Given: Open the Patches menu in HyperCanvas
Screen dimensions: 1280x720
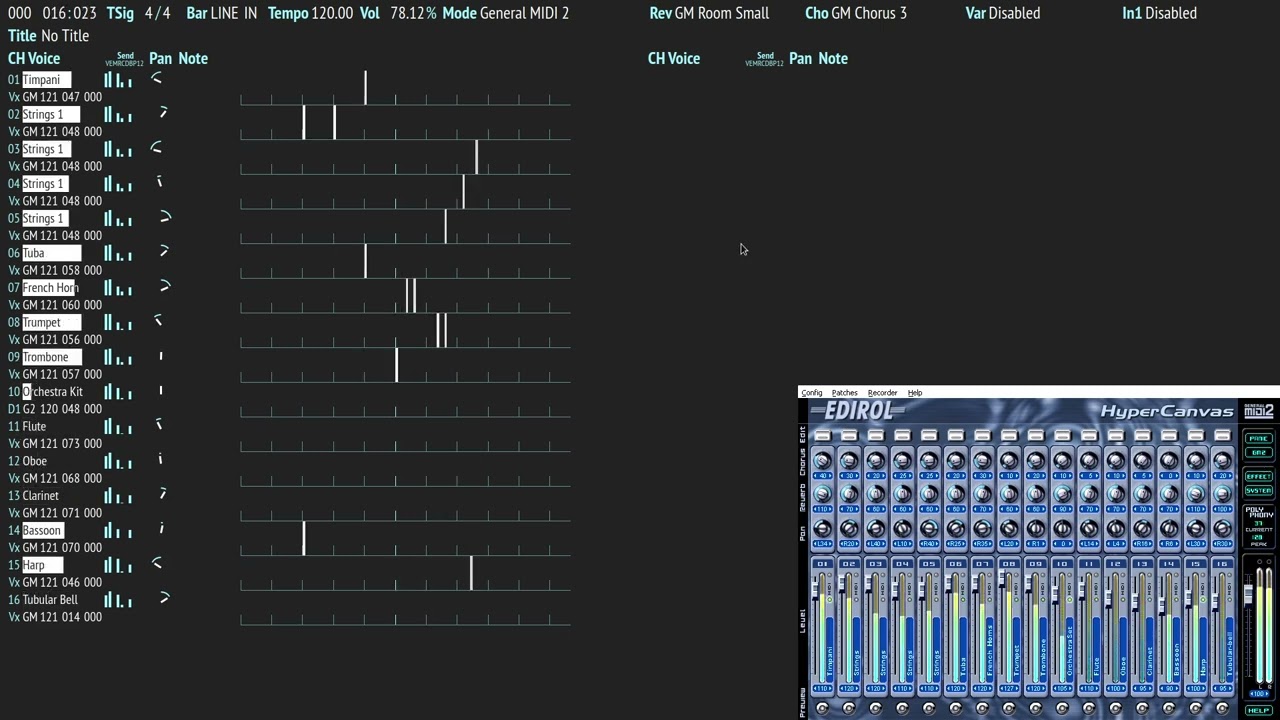Looking at the screenshot, I should click(x=845, y=393).
